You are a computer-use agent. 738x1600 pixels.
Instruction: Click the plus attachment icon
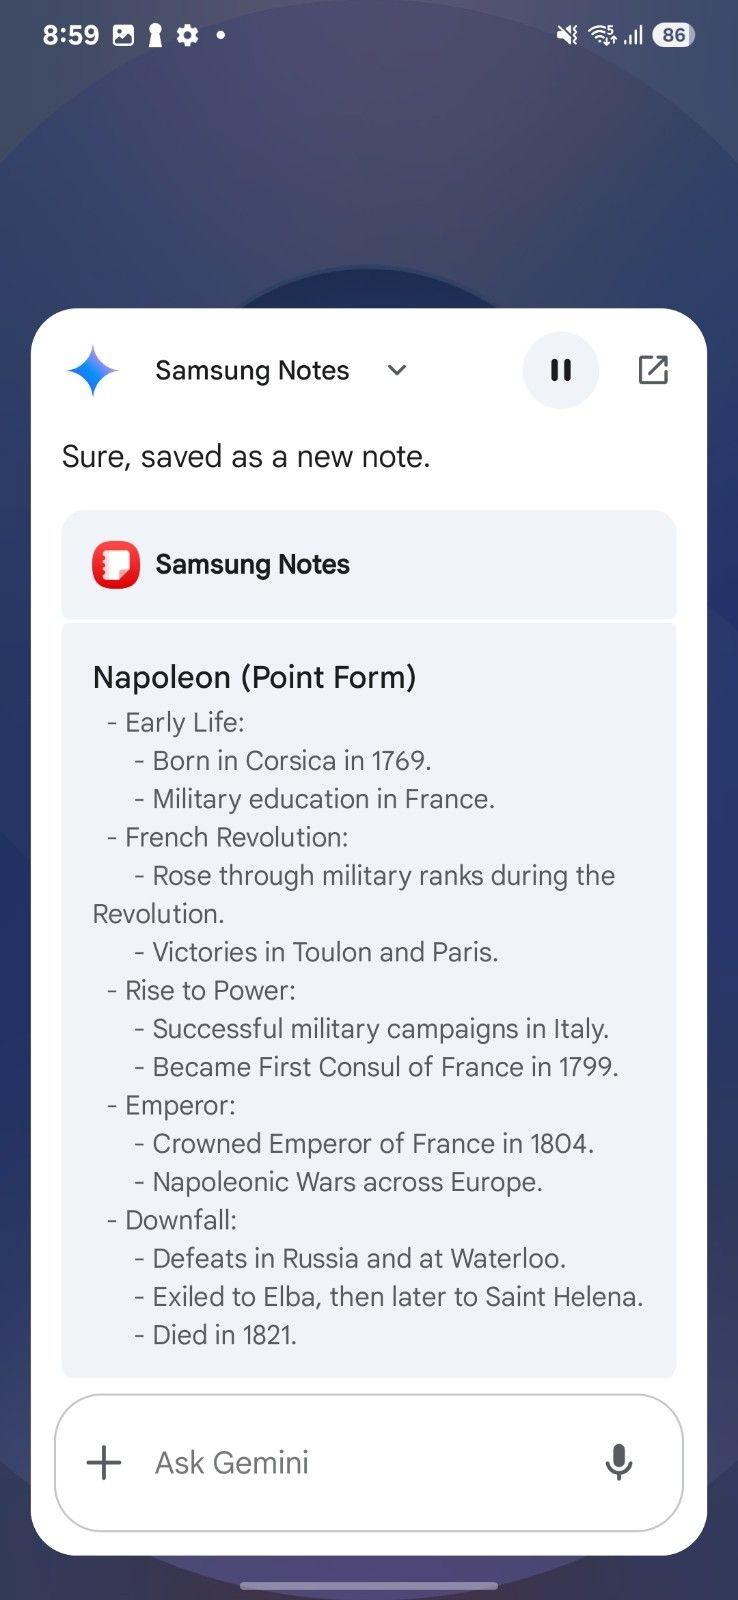click(x=104, y=1462)
